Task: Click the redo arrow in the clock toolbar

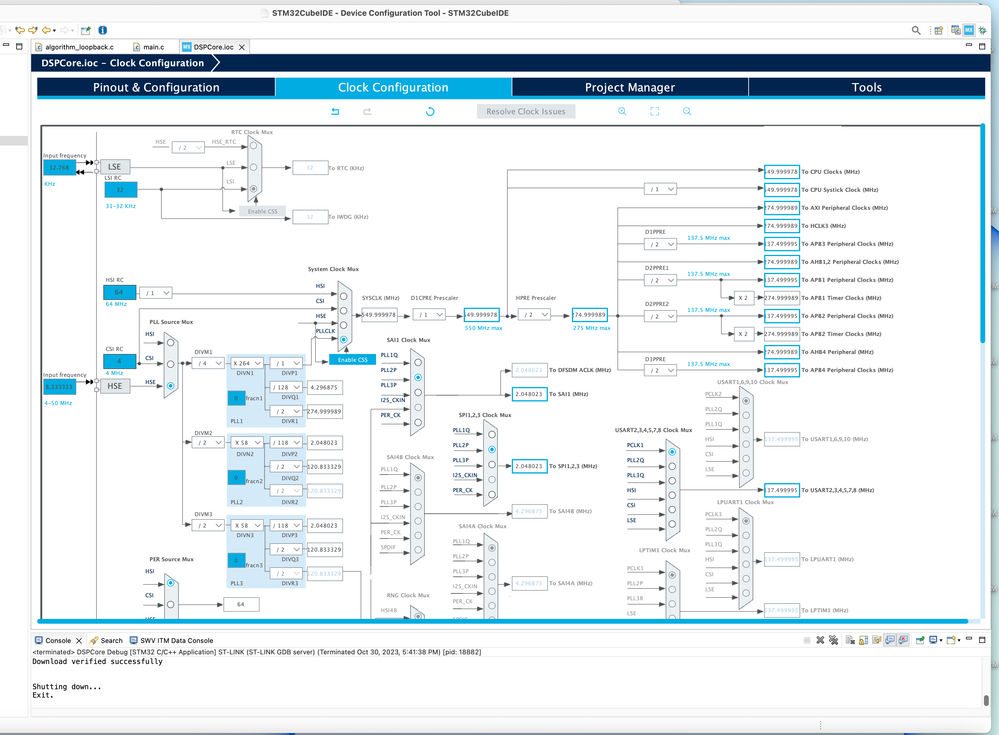Action: (368, 111)
